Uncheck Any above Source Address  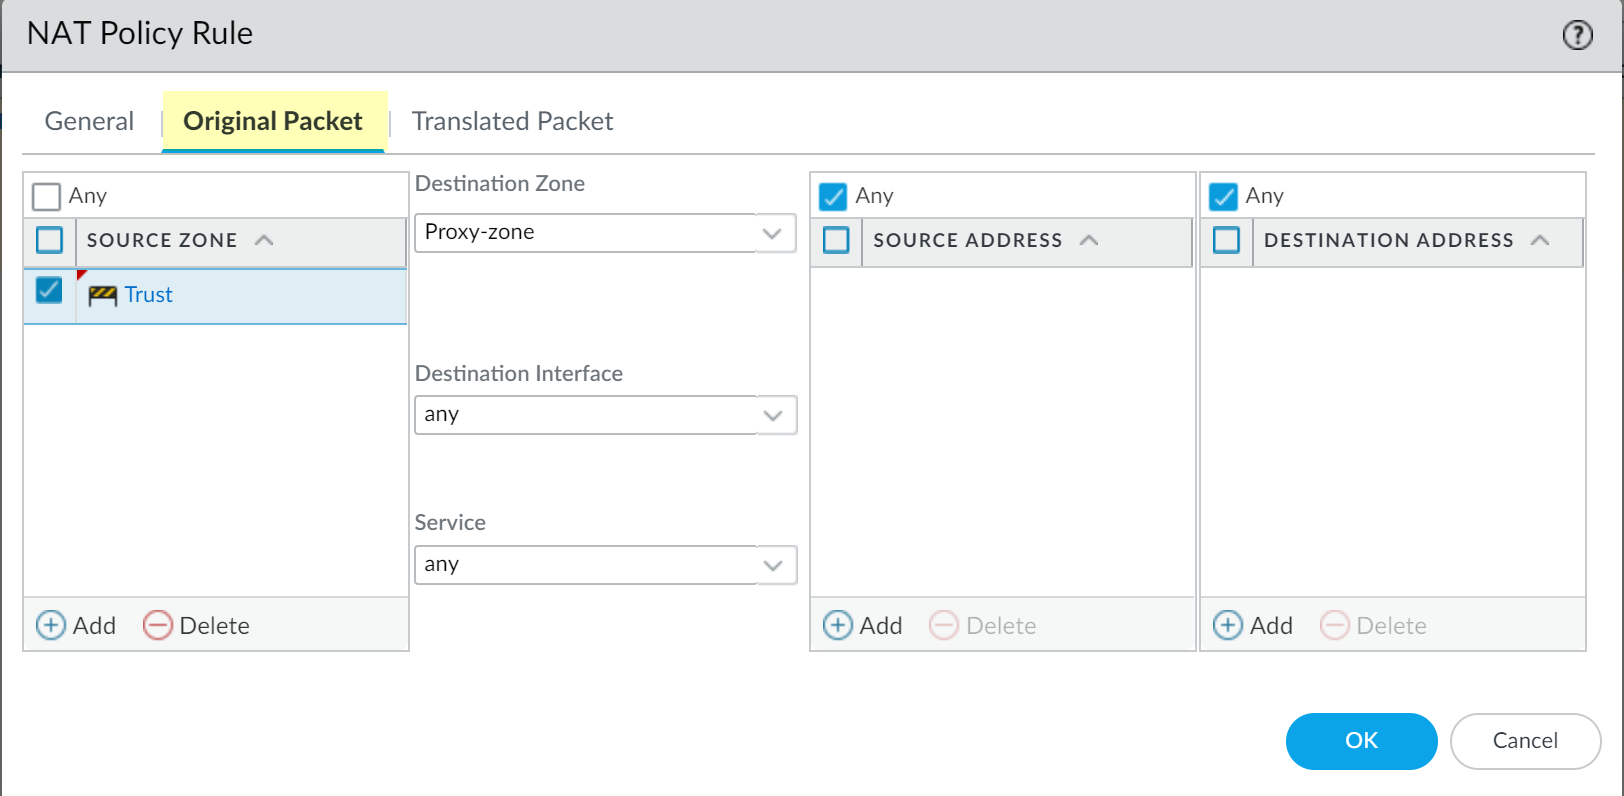[x=833, y=196]
